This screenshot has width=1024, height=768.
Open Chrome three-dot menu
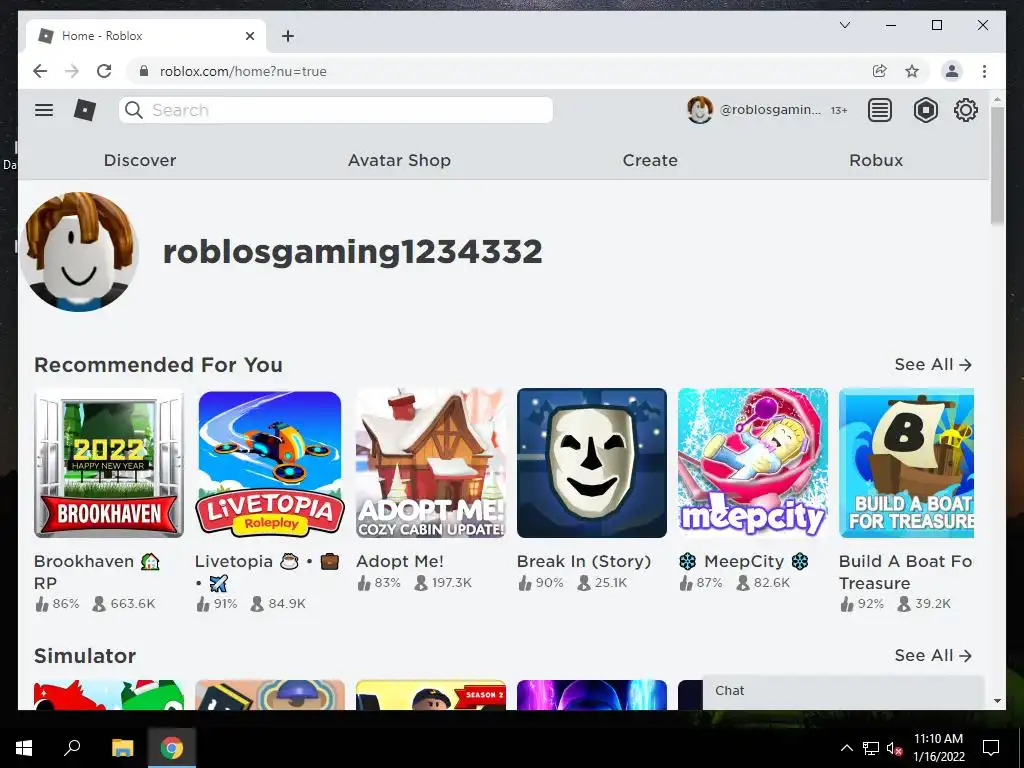point(984,71)
